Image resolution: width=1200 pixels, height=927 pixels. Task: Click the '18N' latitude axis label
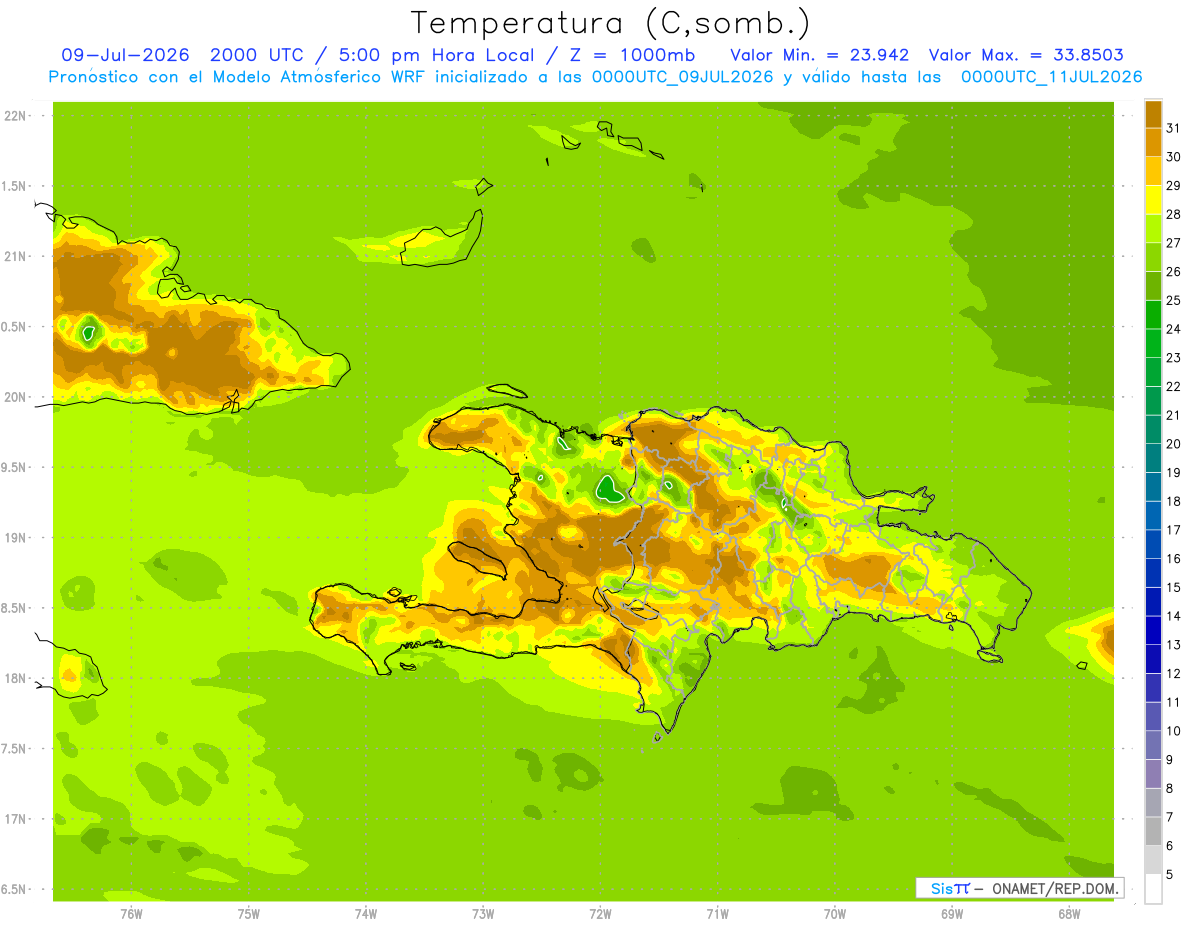coord(14,678)
